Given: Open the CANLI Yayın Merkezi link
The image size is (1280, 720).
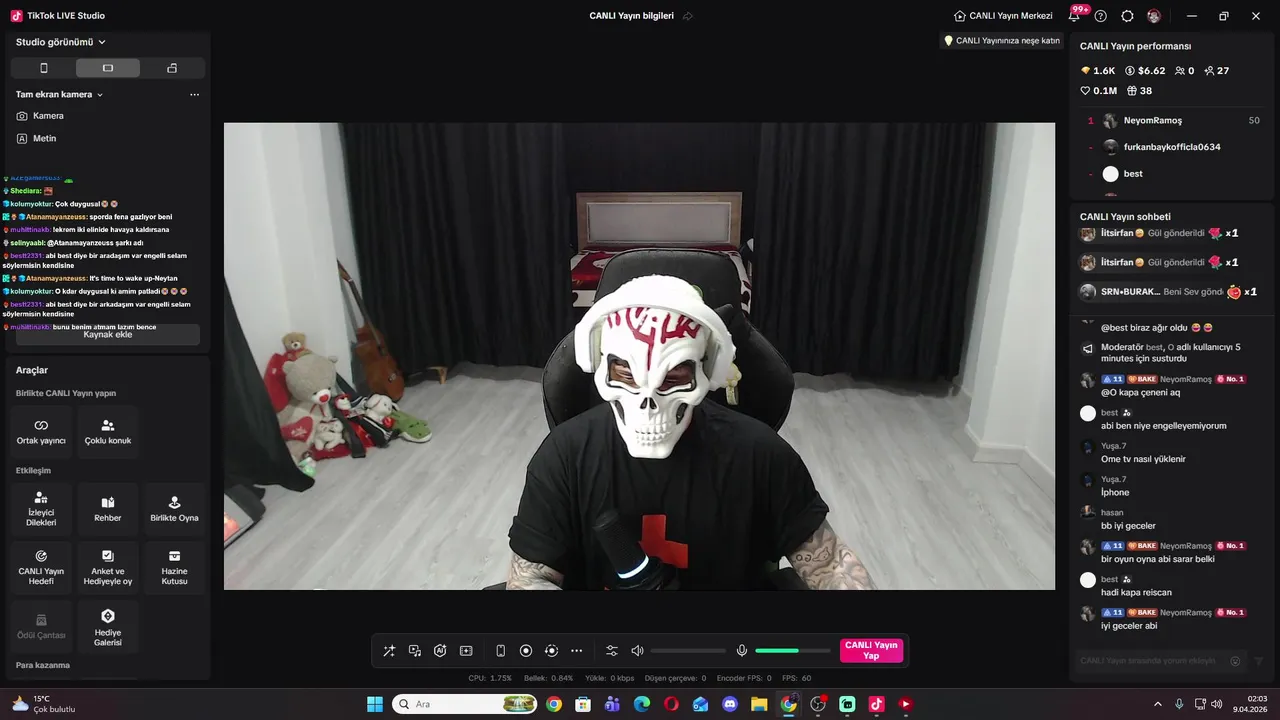Looking at the screenshot, I should 1003,16.
